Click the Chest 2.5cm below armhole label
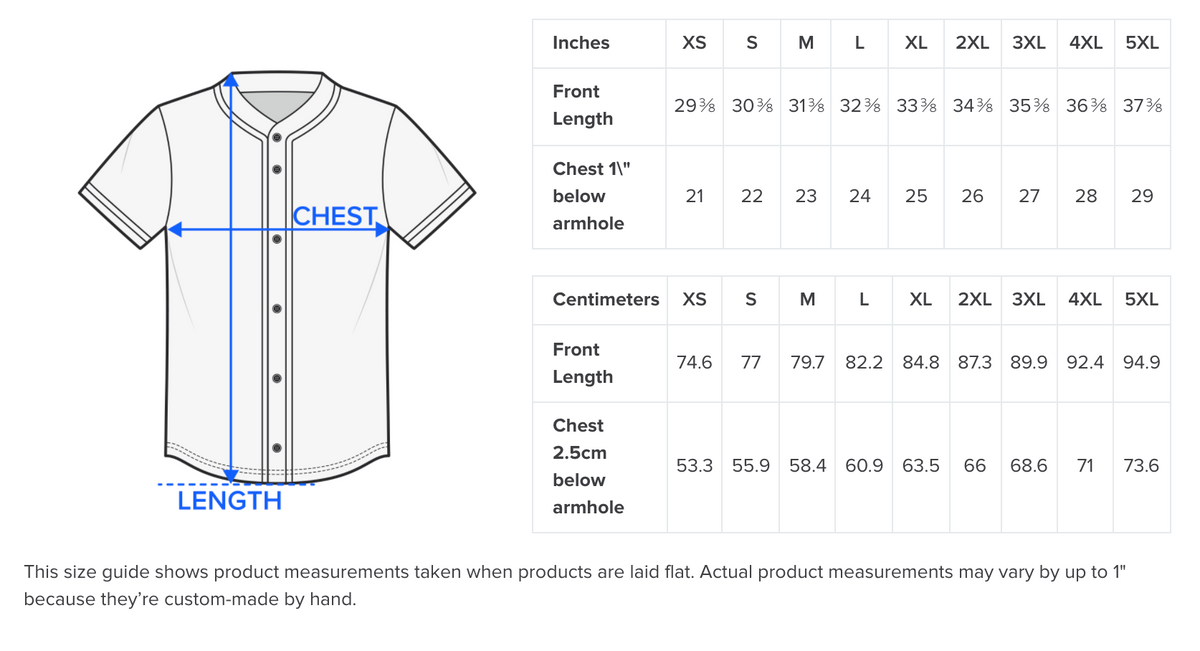1200x651 pixels. (x=588, y=466)
